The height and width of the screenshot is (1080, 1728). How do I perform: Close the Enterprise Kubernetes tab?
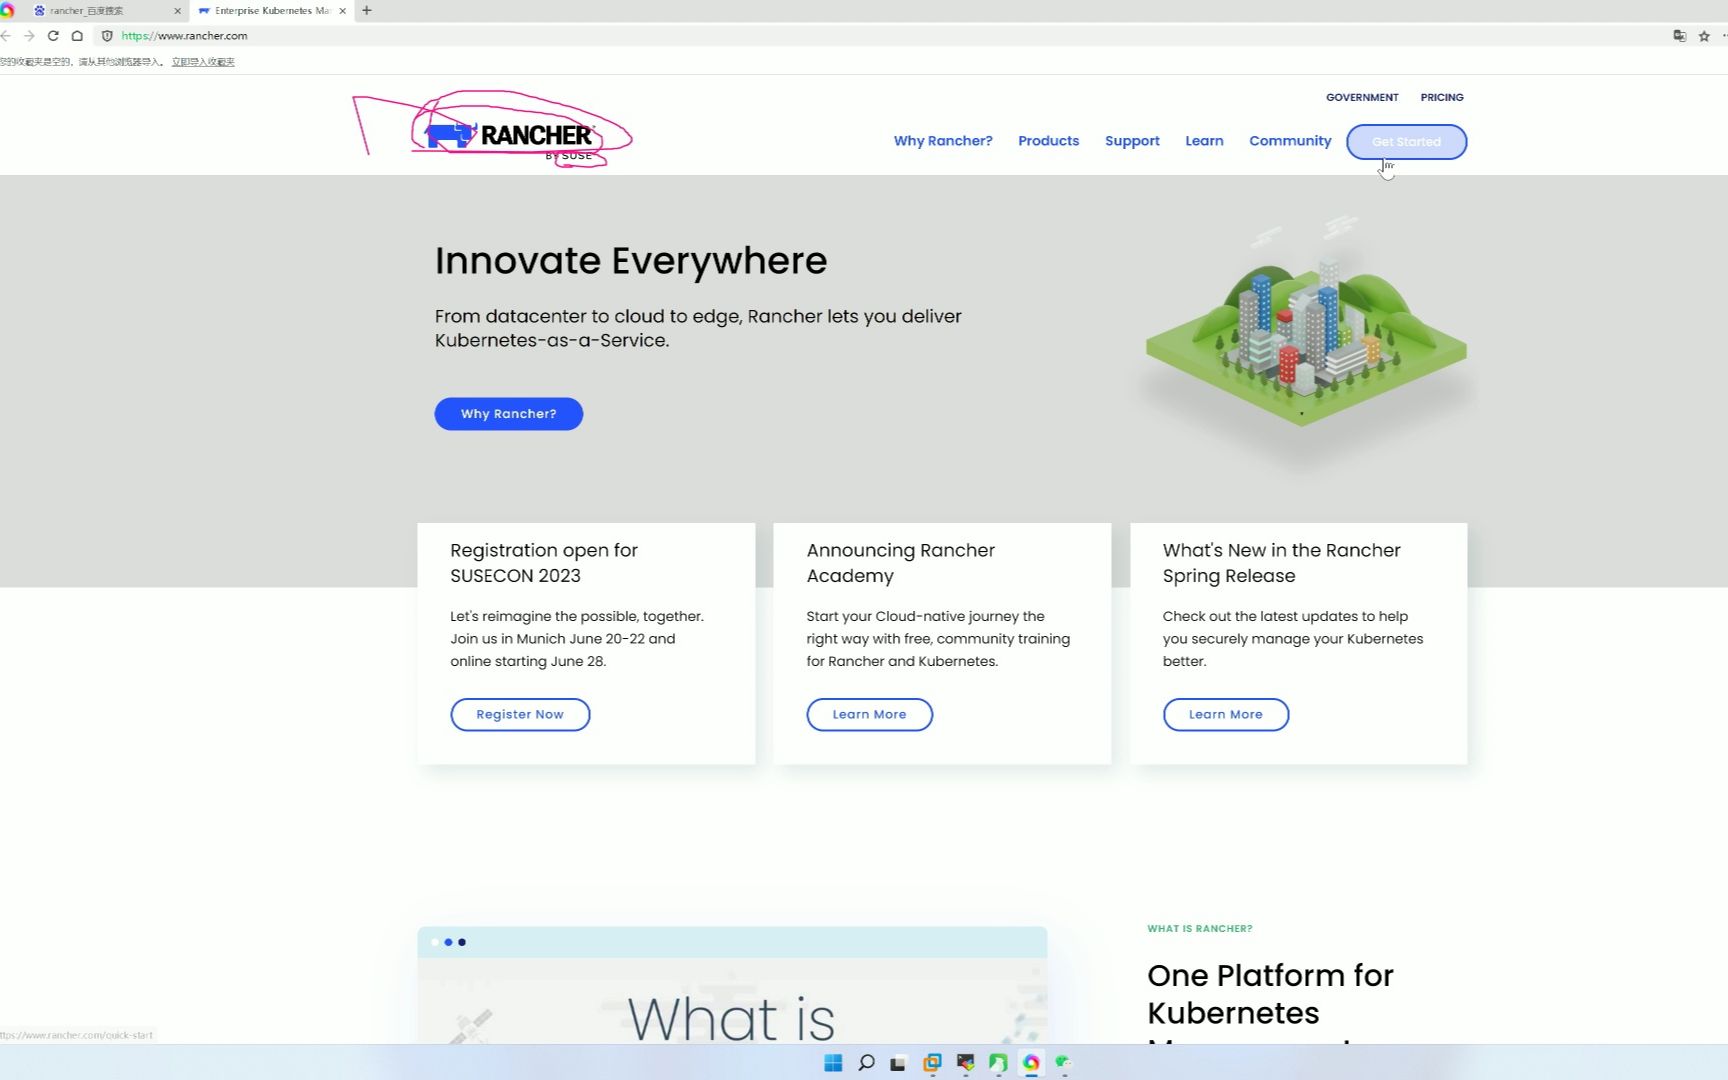pyautogui.click(x=343, y=11)
